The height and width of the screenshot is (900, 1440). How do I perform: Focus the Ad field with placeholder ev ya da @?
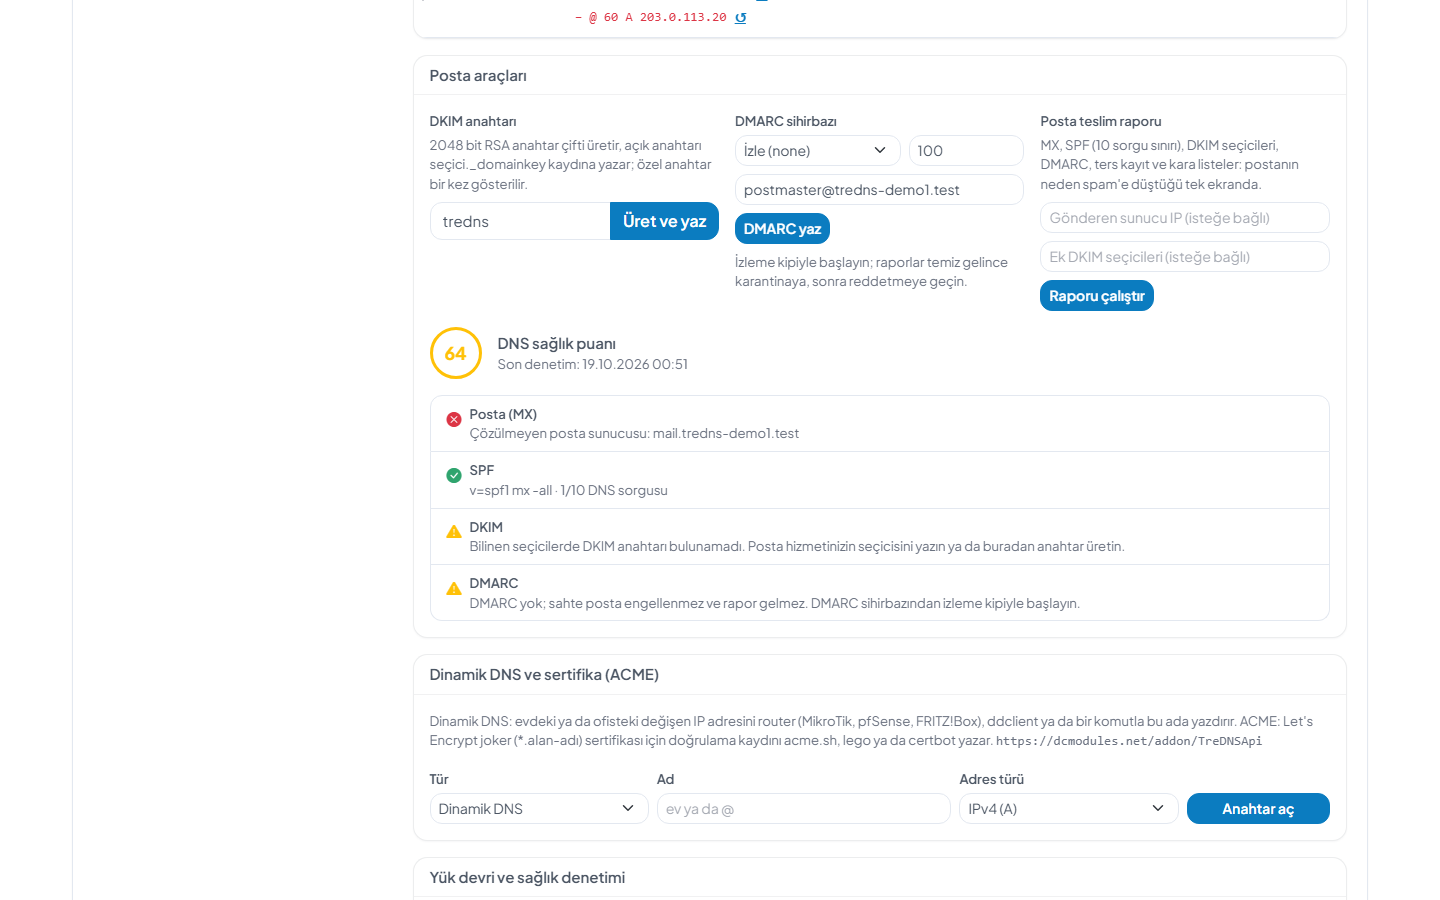point(803,809)
